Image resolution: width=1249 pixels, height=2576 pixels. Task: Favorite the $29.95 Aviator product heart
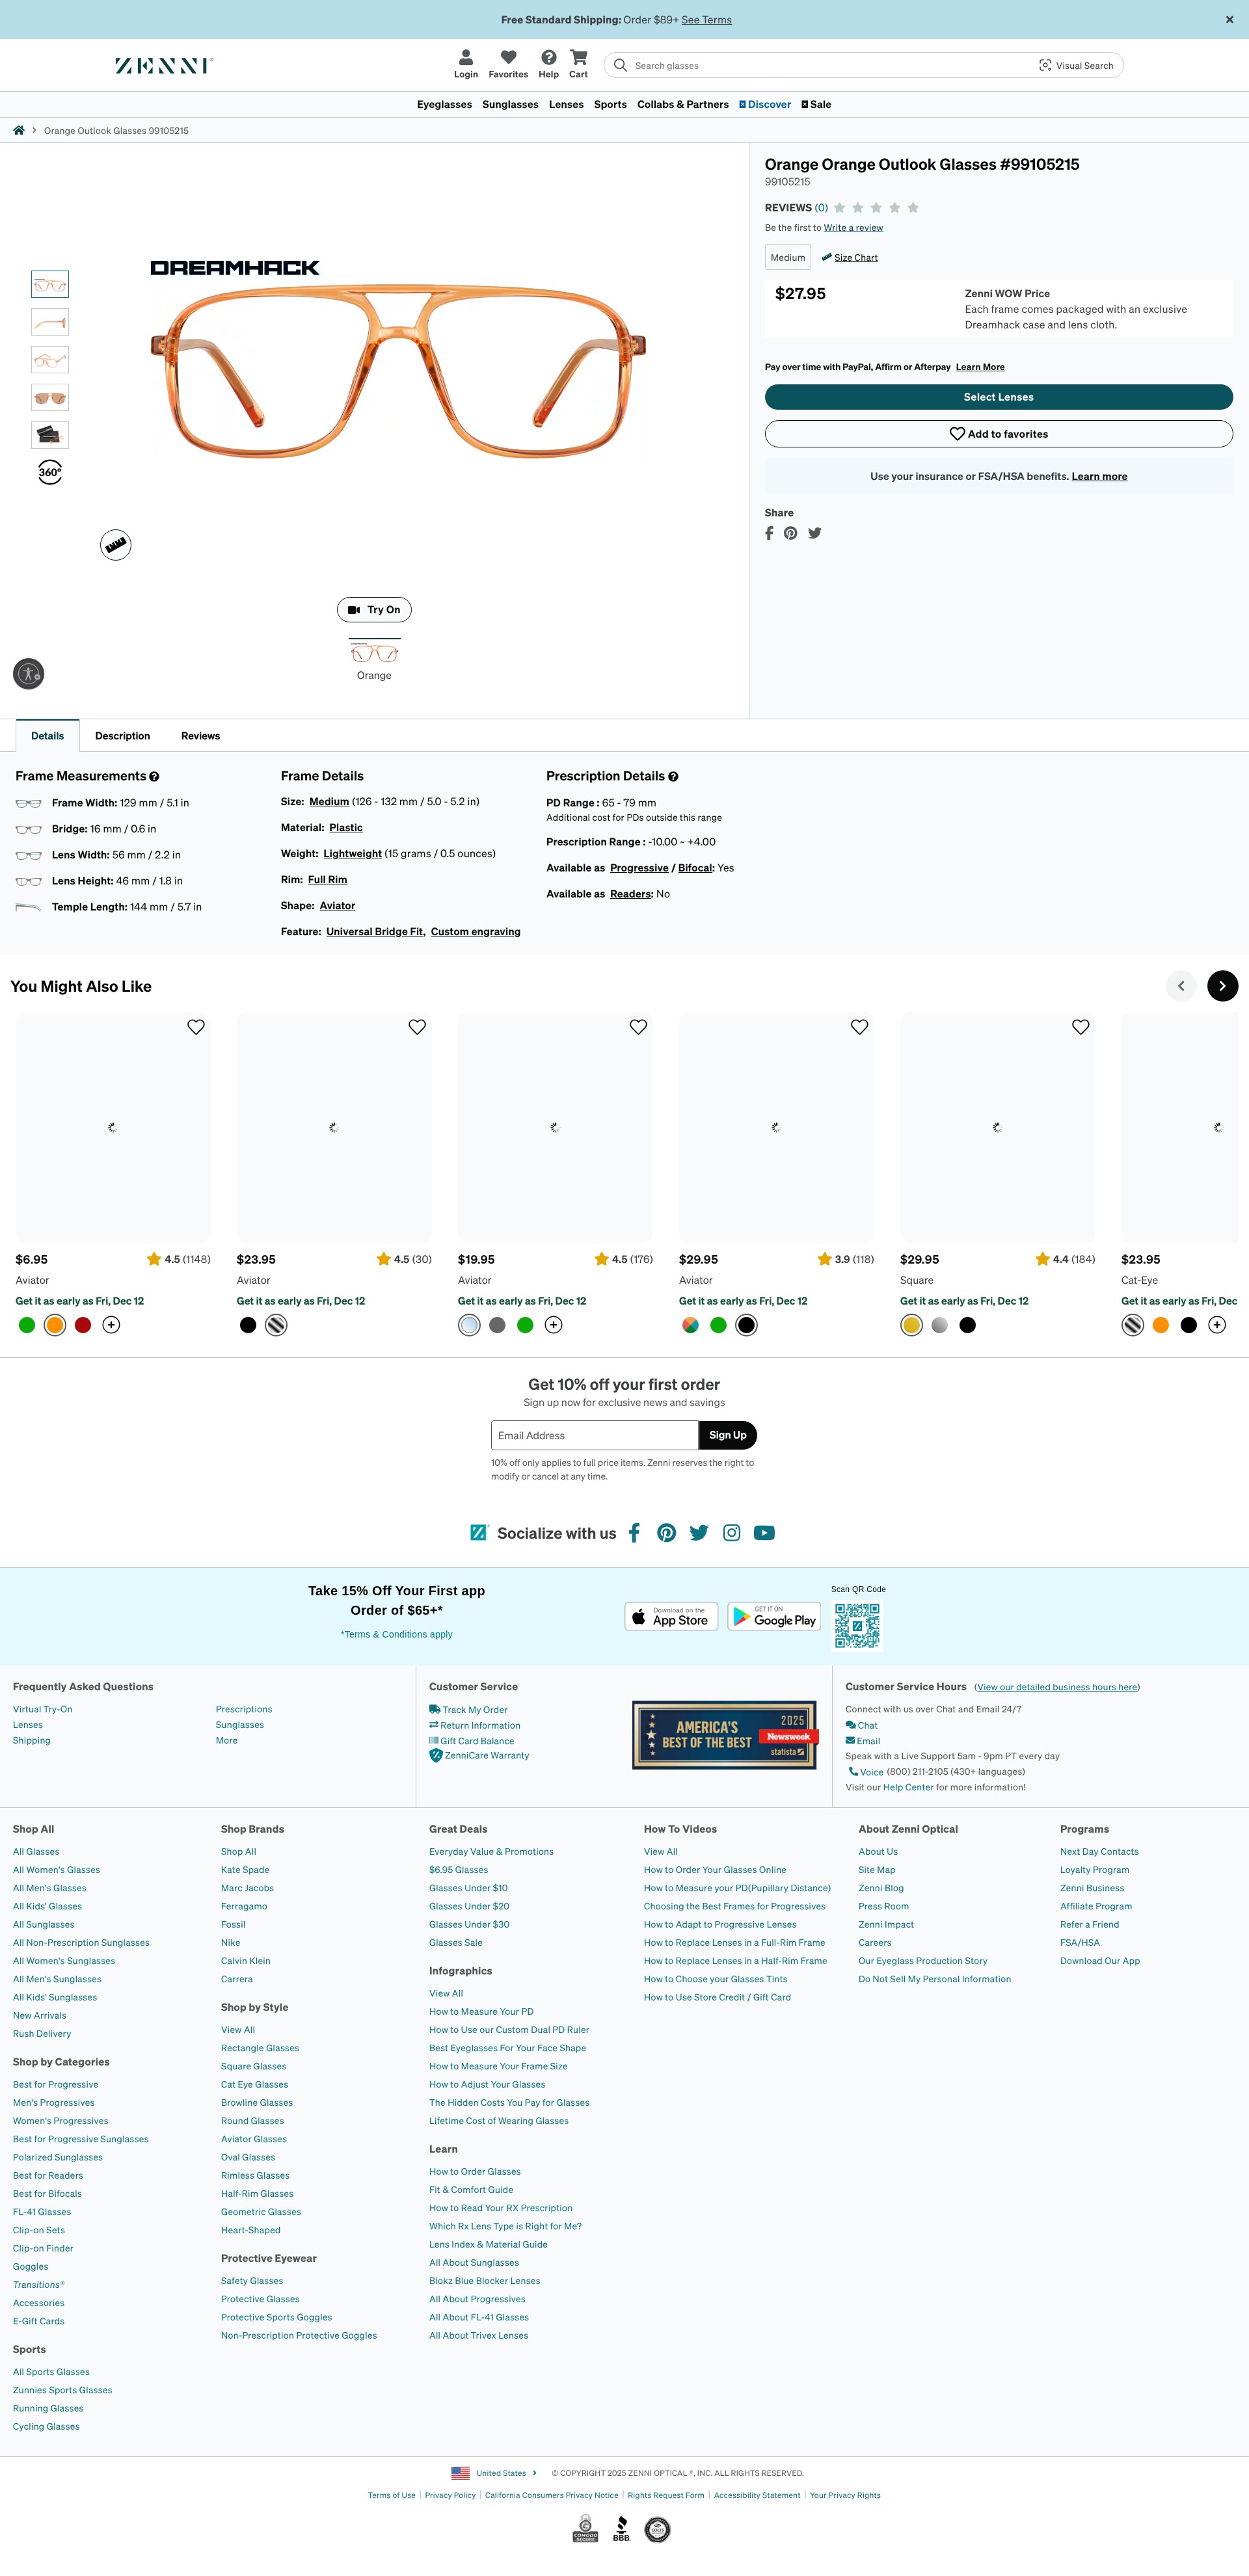coord(859,1027)
